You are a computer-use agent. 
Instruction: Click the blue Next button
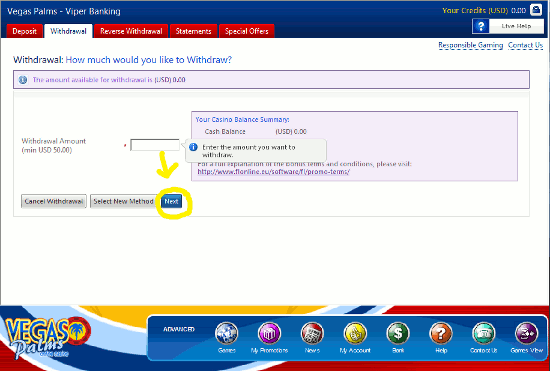[172, 201]
